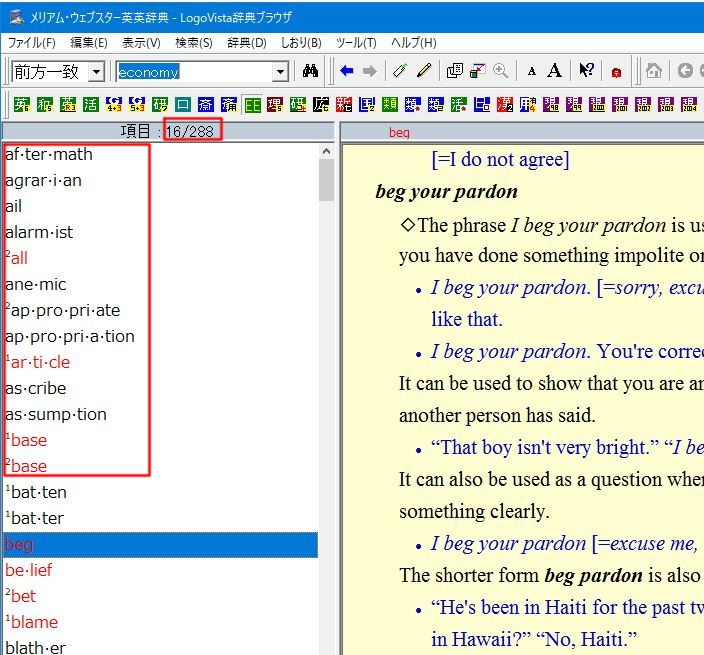Go back with the blue left arrow
Screen dimensions: 704x655
[347, 71]
